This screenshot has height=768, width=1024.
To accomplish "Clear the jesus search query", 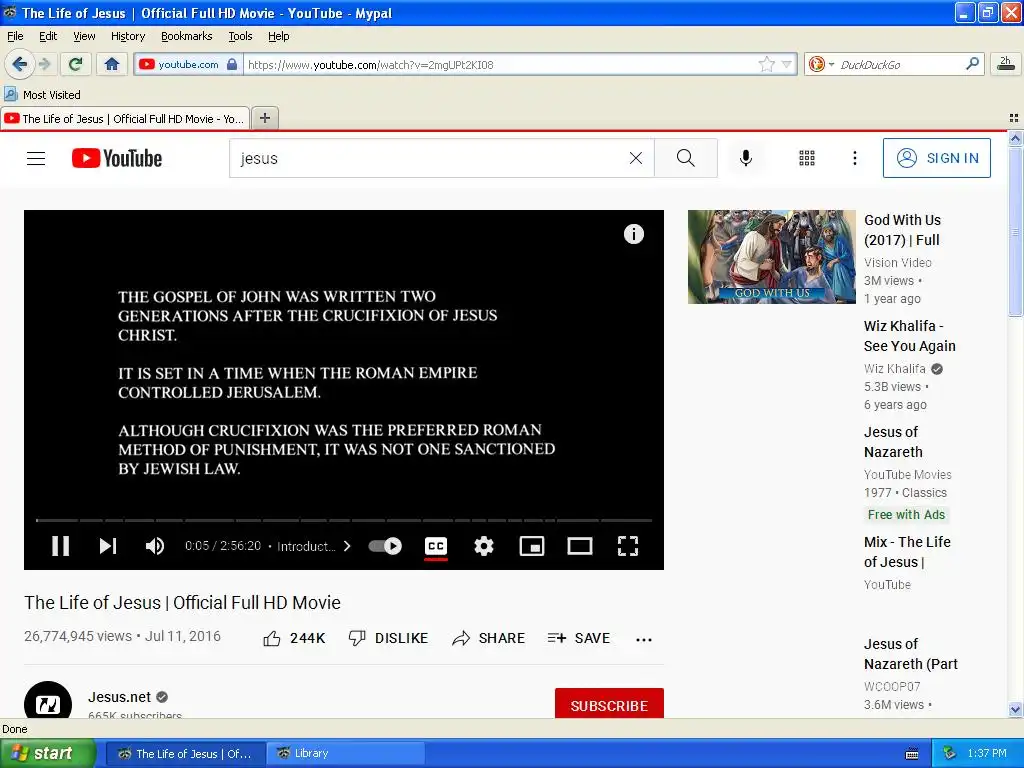I will click(x=635, y=158).
